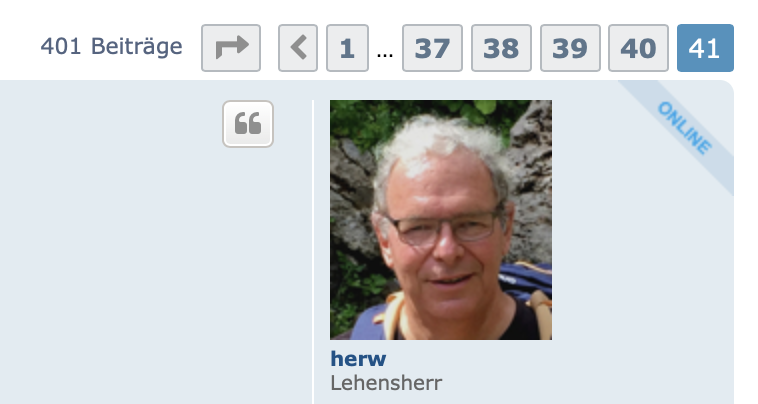This screenshot has height=404, width=758.
Task: Switch to page 40
Action: pyautogui.click(x=638, y=48)
